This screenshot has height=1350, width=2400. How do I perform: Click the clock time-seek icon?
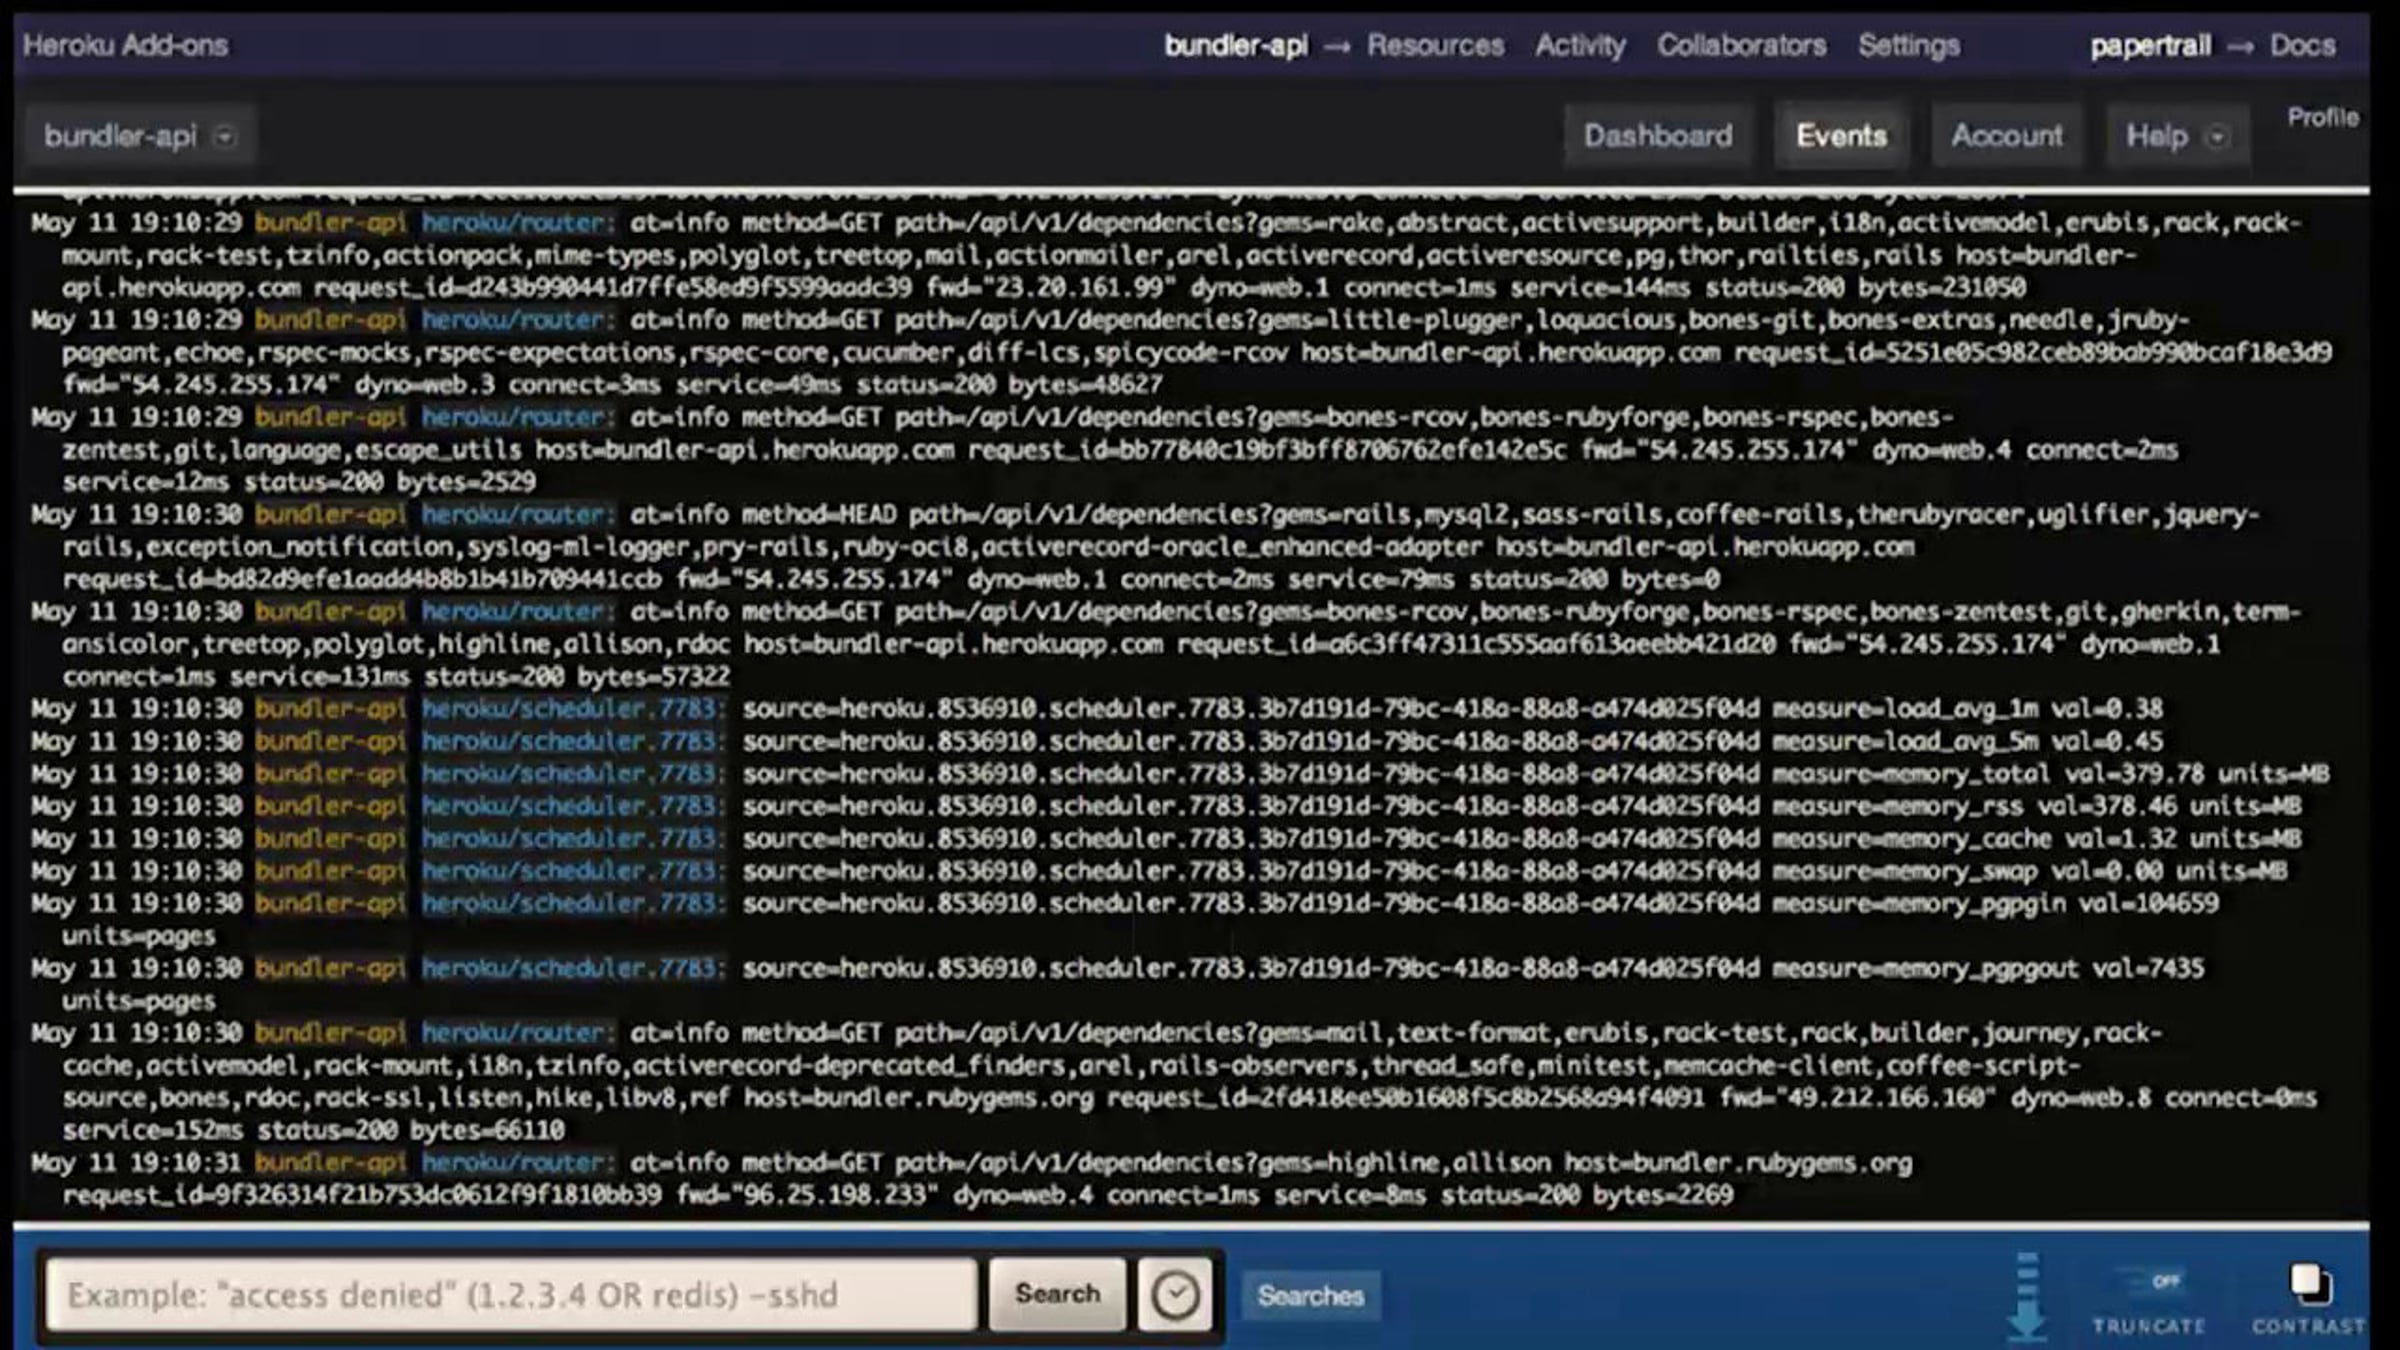pos(1174,1295)
